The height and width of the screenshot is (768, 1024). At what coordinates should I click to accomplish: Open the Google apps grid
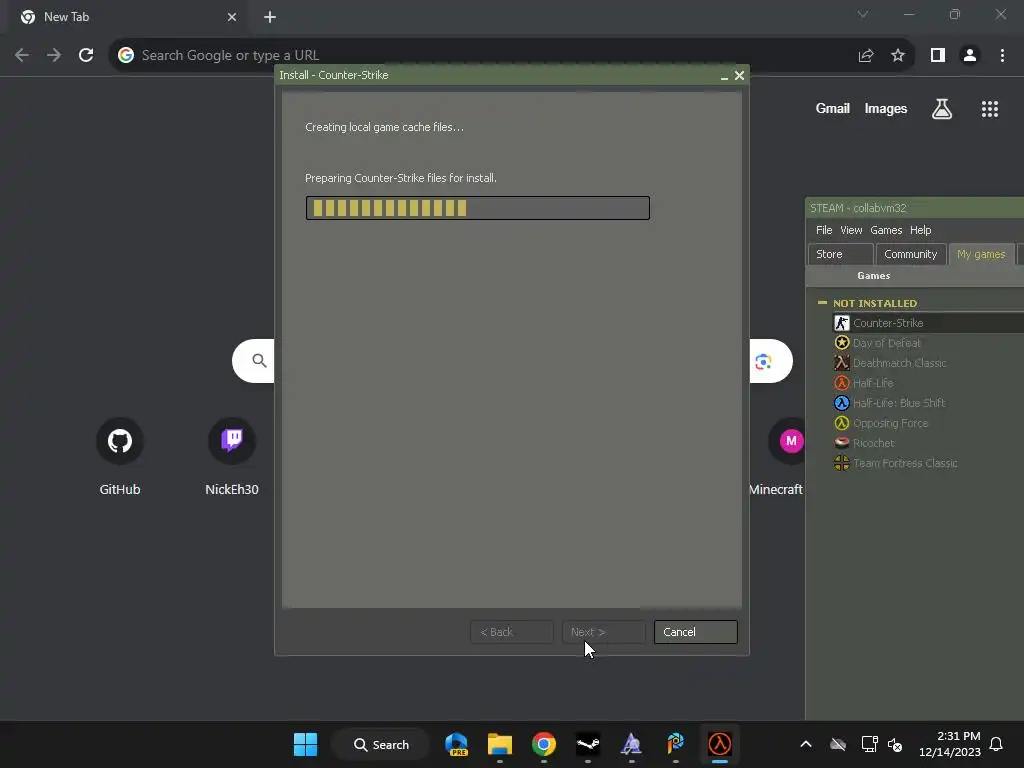tap(989, 108)
